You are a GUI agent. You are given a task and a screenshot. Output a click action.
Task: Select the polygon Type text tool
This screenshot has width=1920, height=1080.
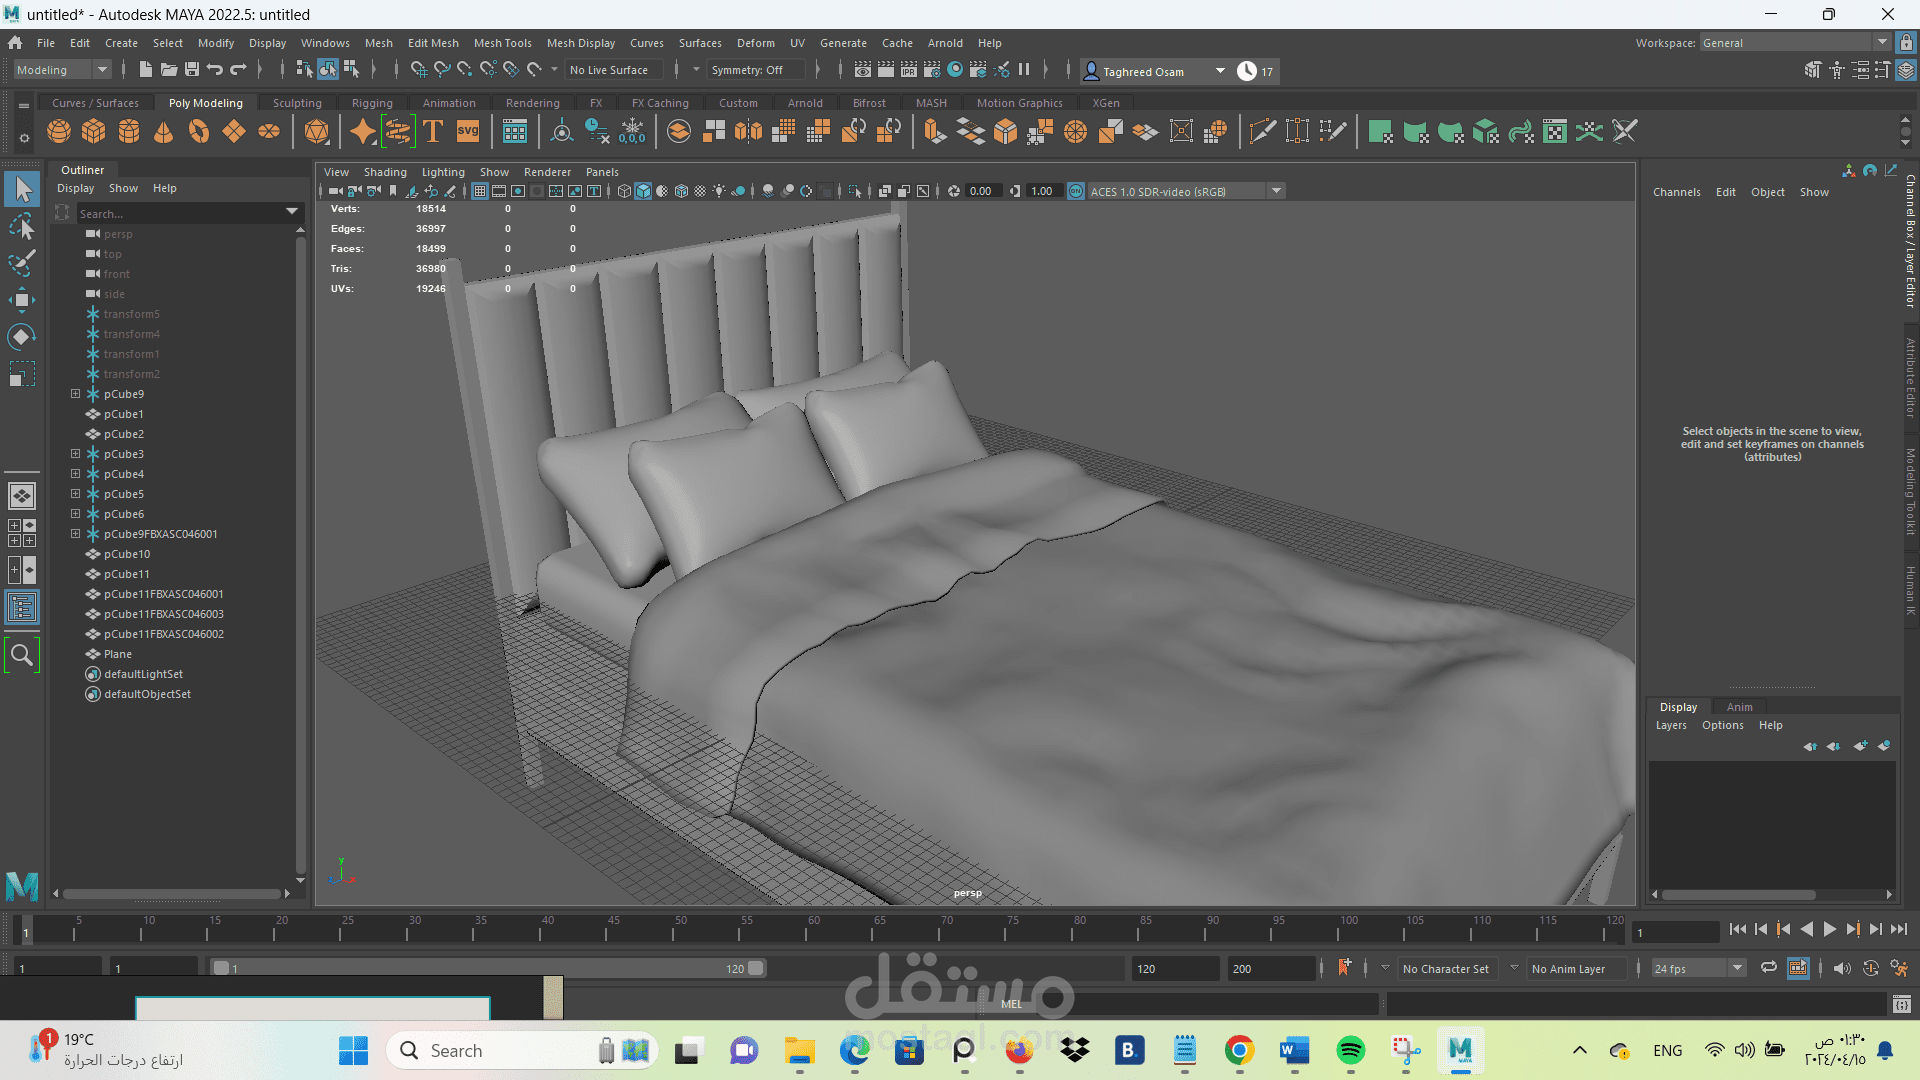433,132
